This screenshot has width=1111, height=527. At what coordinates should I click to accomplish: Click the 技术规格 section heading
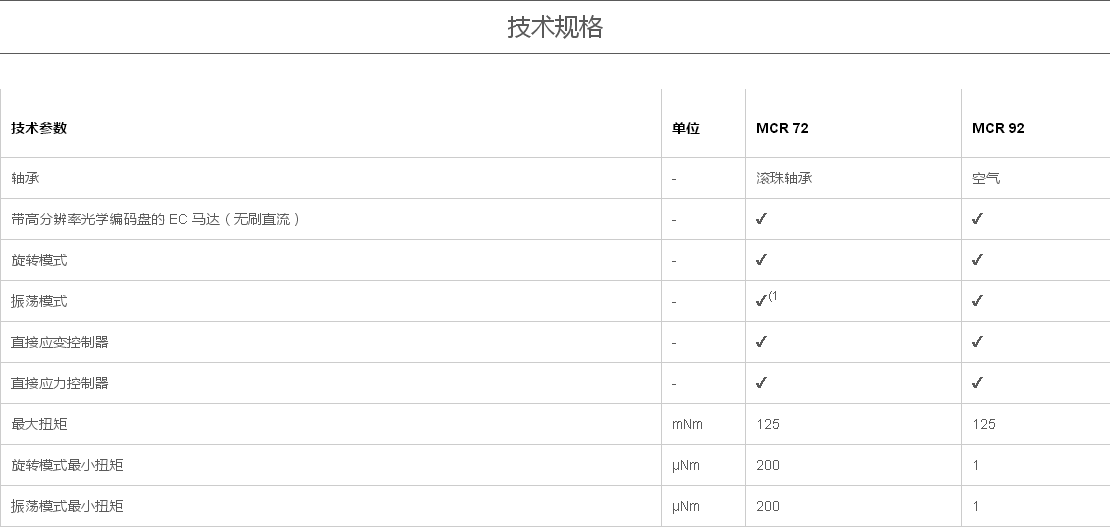click(x=555, y=27)
